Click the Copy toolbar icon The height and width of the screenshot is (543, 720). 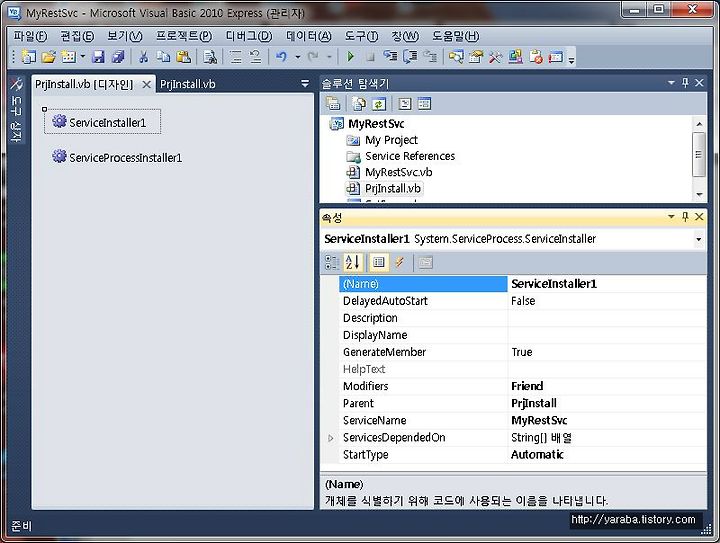tap(163, 57)
